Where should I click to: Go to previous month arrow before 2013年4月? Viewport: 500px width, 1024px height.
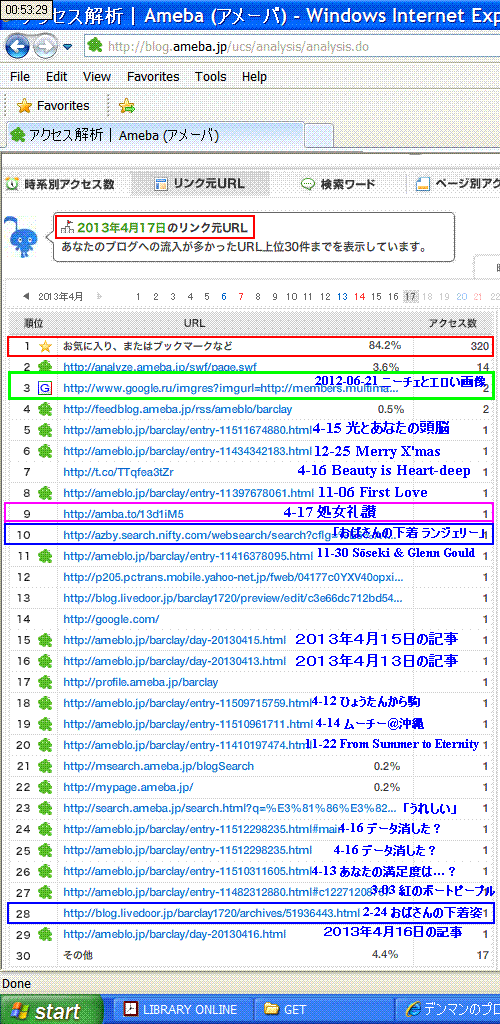(x=26, y=296)
